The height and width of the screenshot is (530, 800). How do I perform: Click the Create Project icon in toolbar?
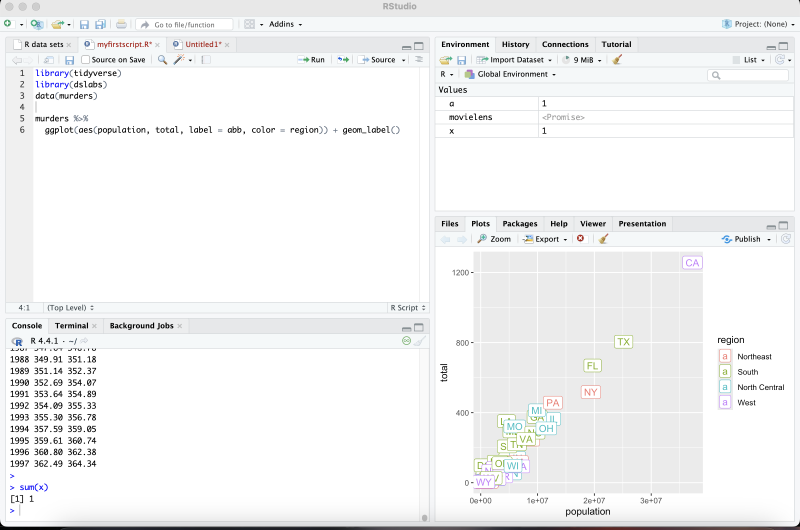click(x=37, y=24)
